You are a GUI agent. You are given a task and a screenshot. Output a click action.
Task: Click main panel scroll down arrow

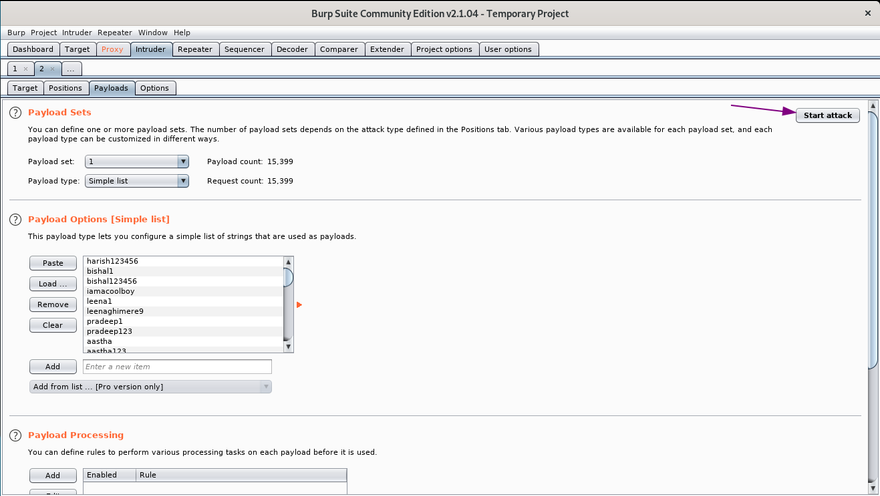pyautogui.click(x=873, y=488)
